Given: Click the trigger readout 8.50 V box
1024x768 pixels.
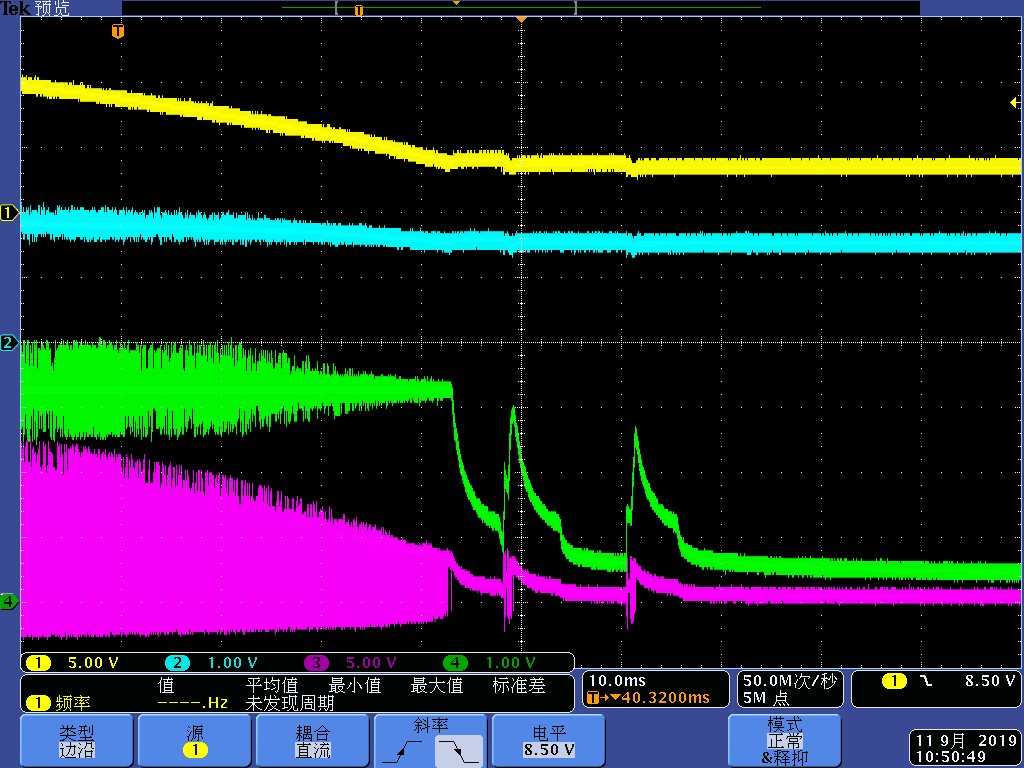Looking at the screenshot, I should pos(934,689).
